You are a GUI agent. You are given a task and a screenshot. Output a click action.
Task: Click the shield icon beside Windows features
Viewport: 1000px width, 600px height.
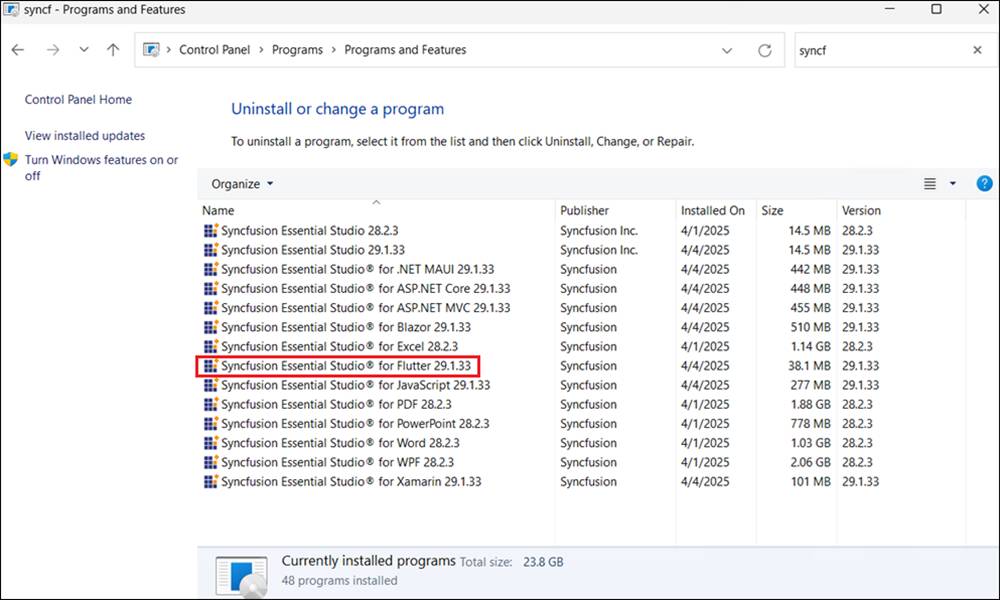(x=11, y=159)
